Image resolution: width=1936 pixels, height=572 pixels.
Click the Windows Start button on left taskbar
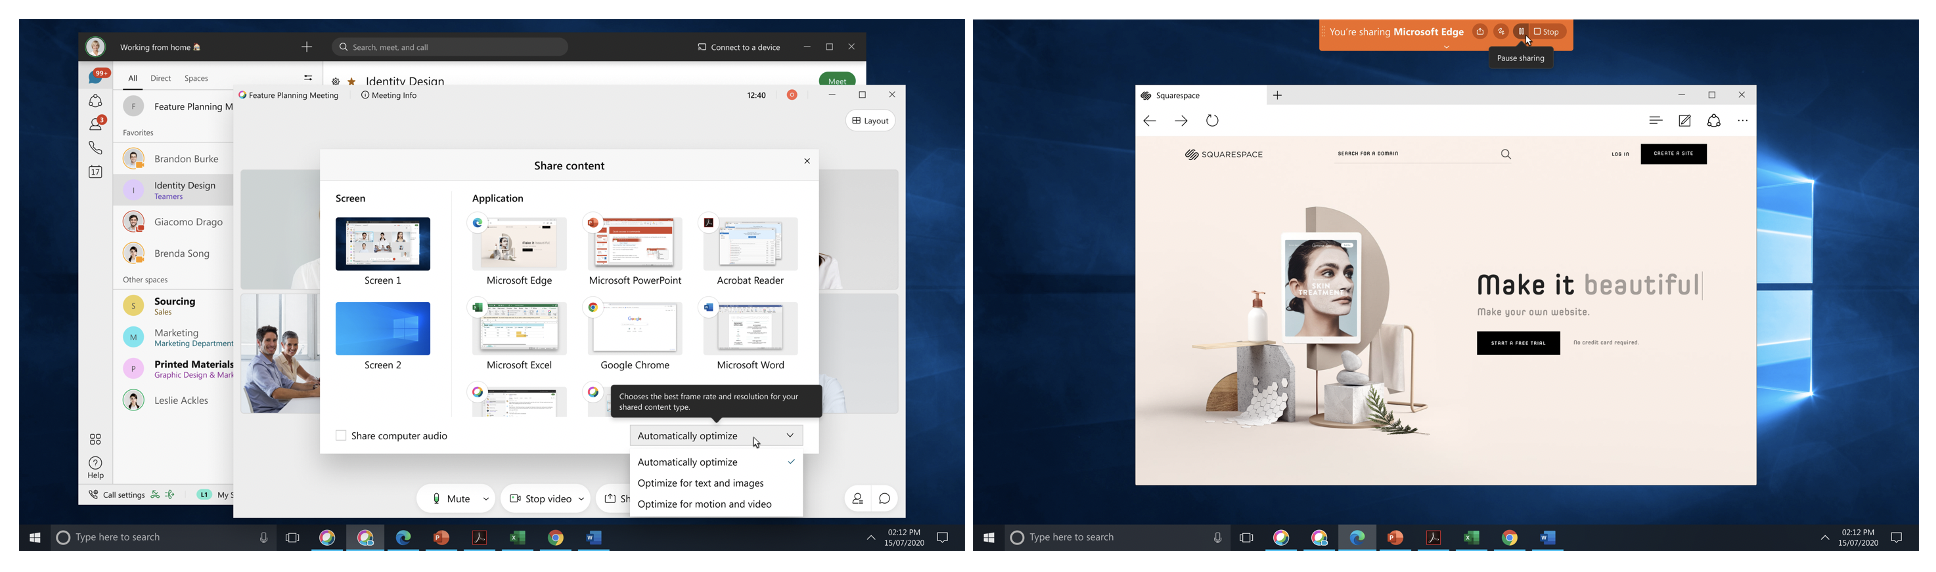34,538
